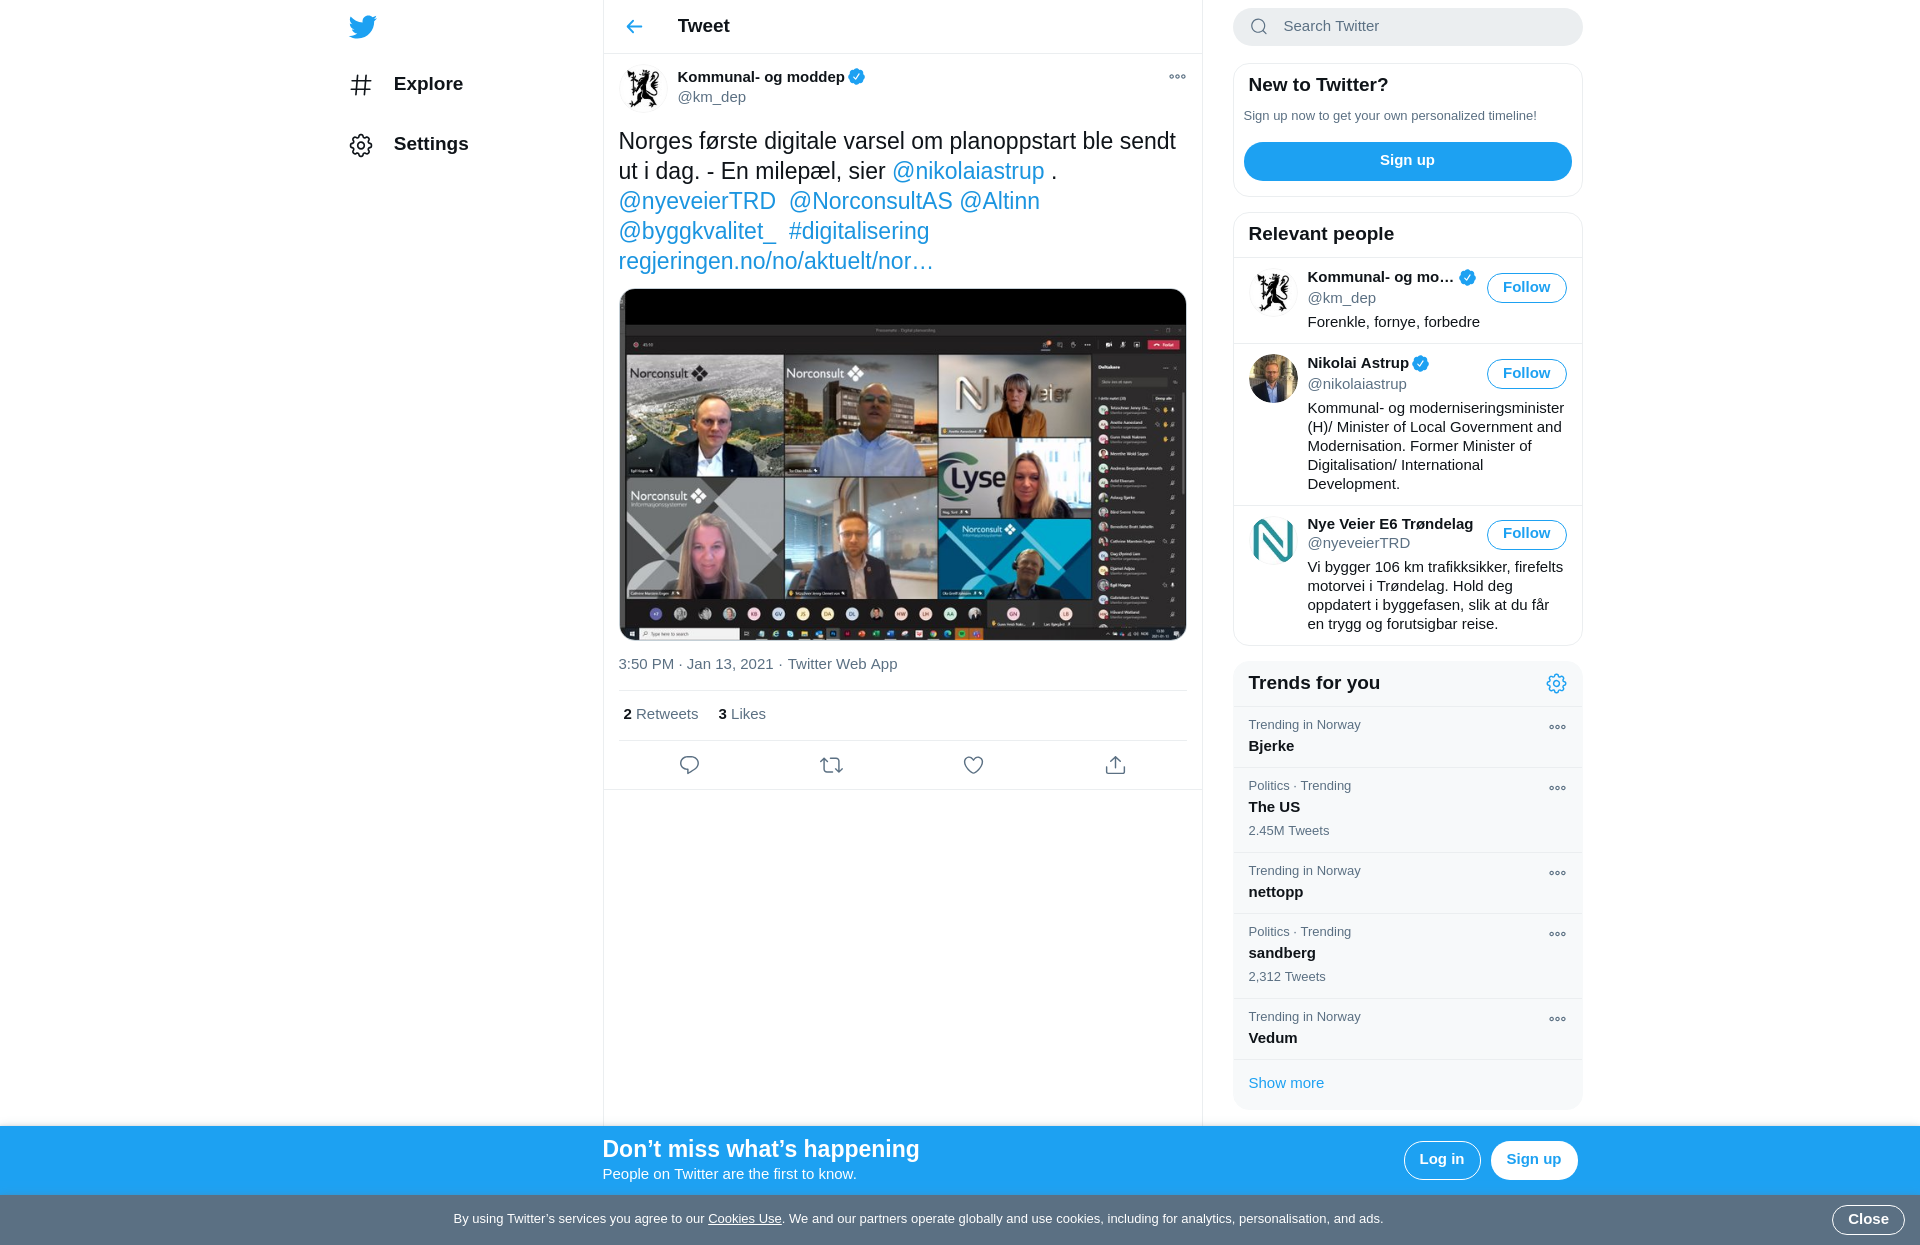Open @nikolaiastrup handle in Relevant people

coord(1356,384)
